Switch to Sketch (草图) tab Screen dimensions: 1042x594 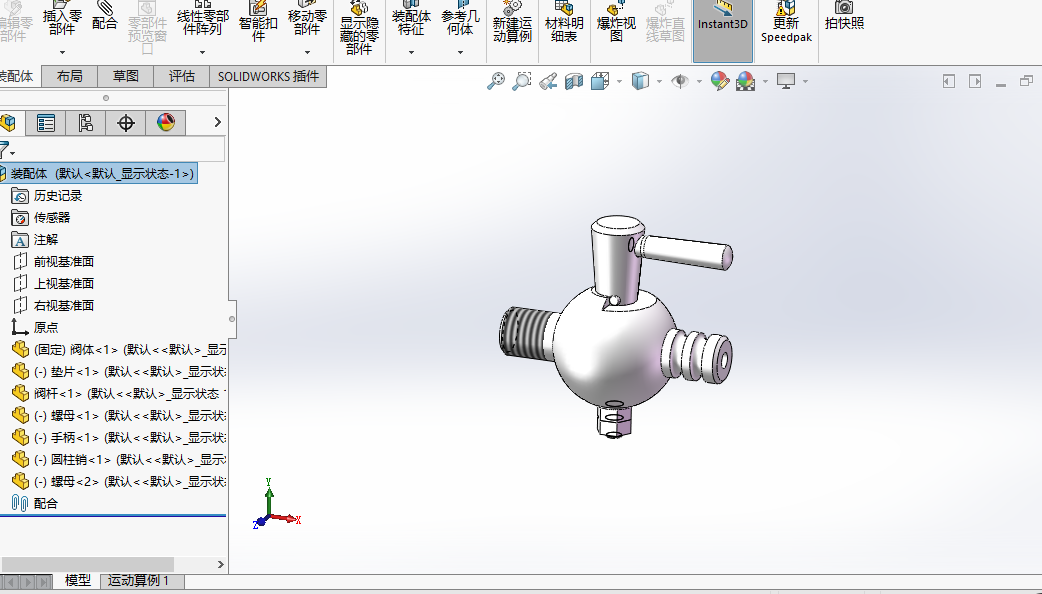[125, 76]
